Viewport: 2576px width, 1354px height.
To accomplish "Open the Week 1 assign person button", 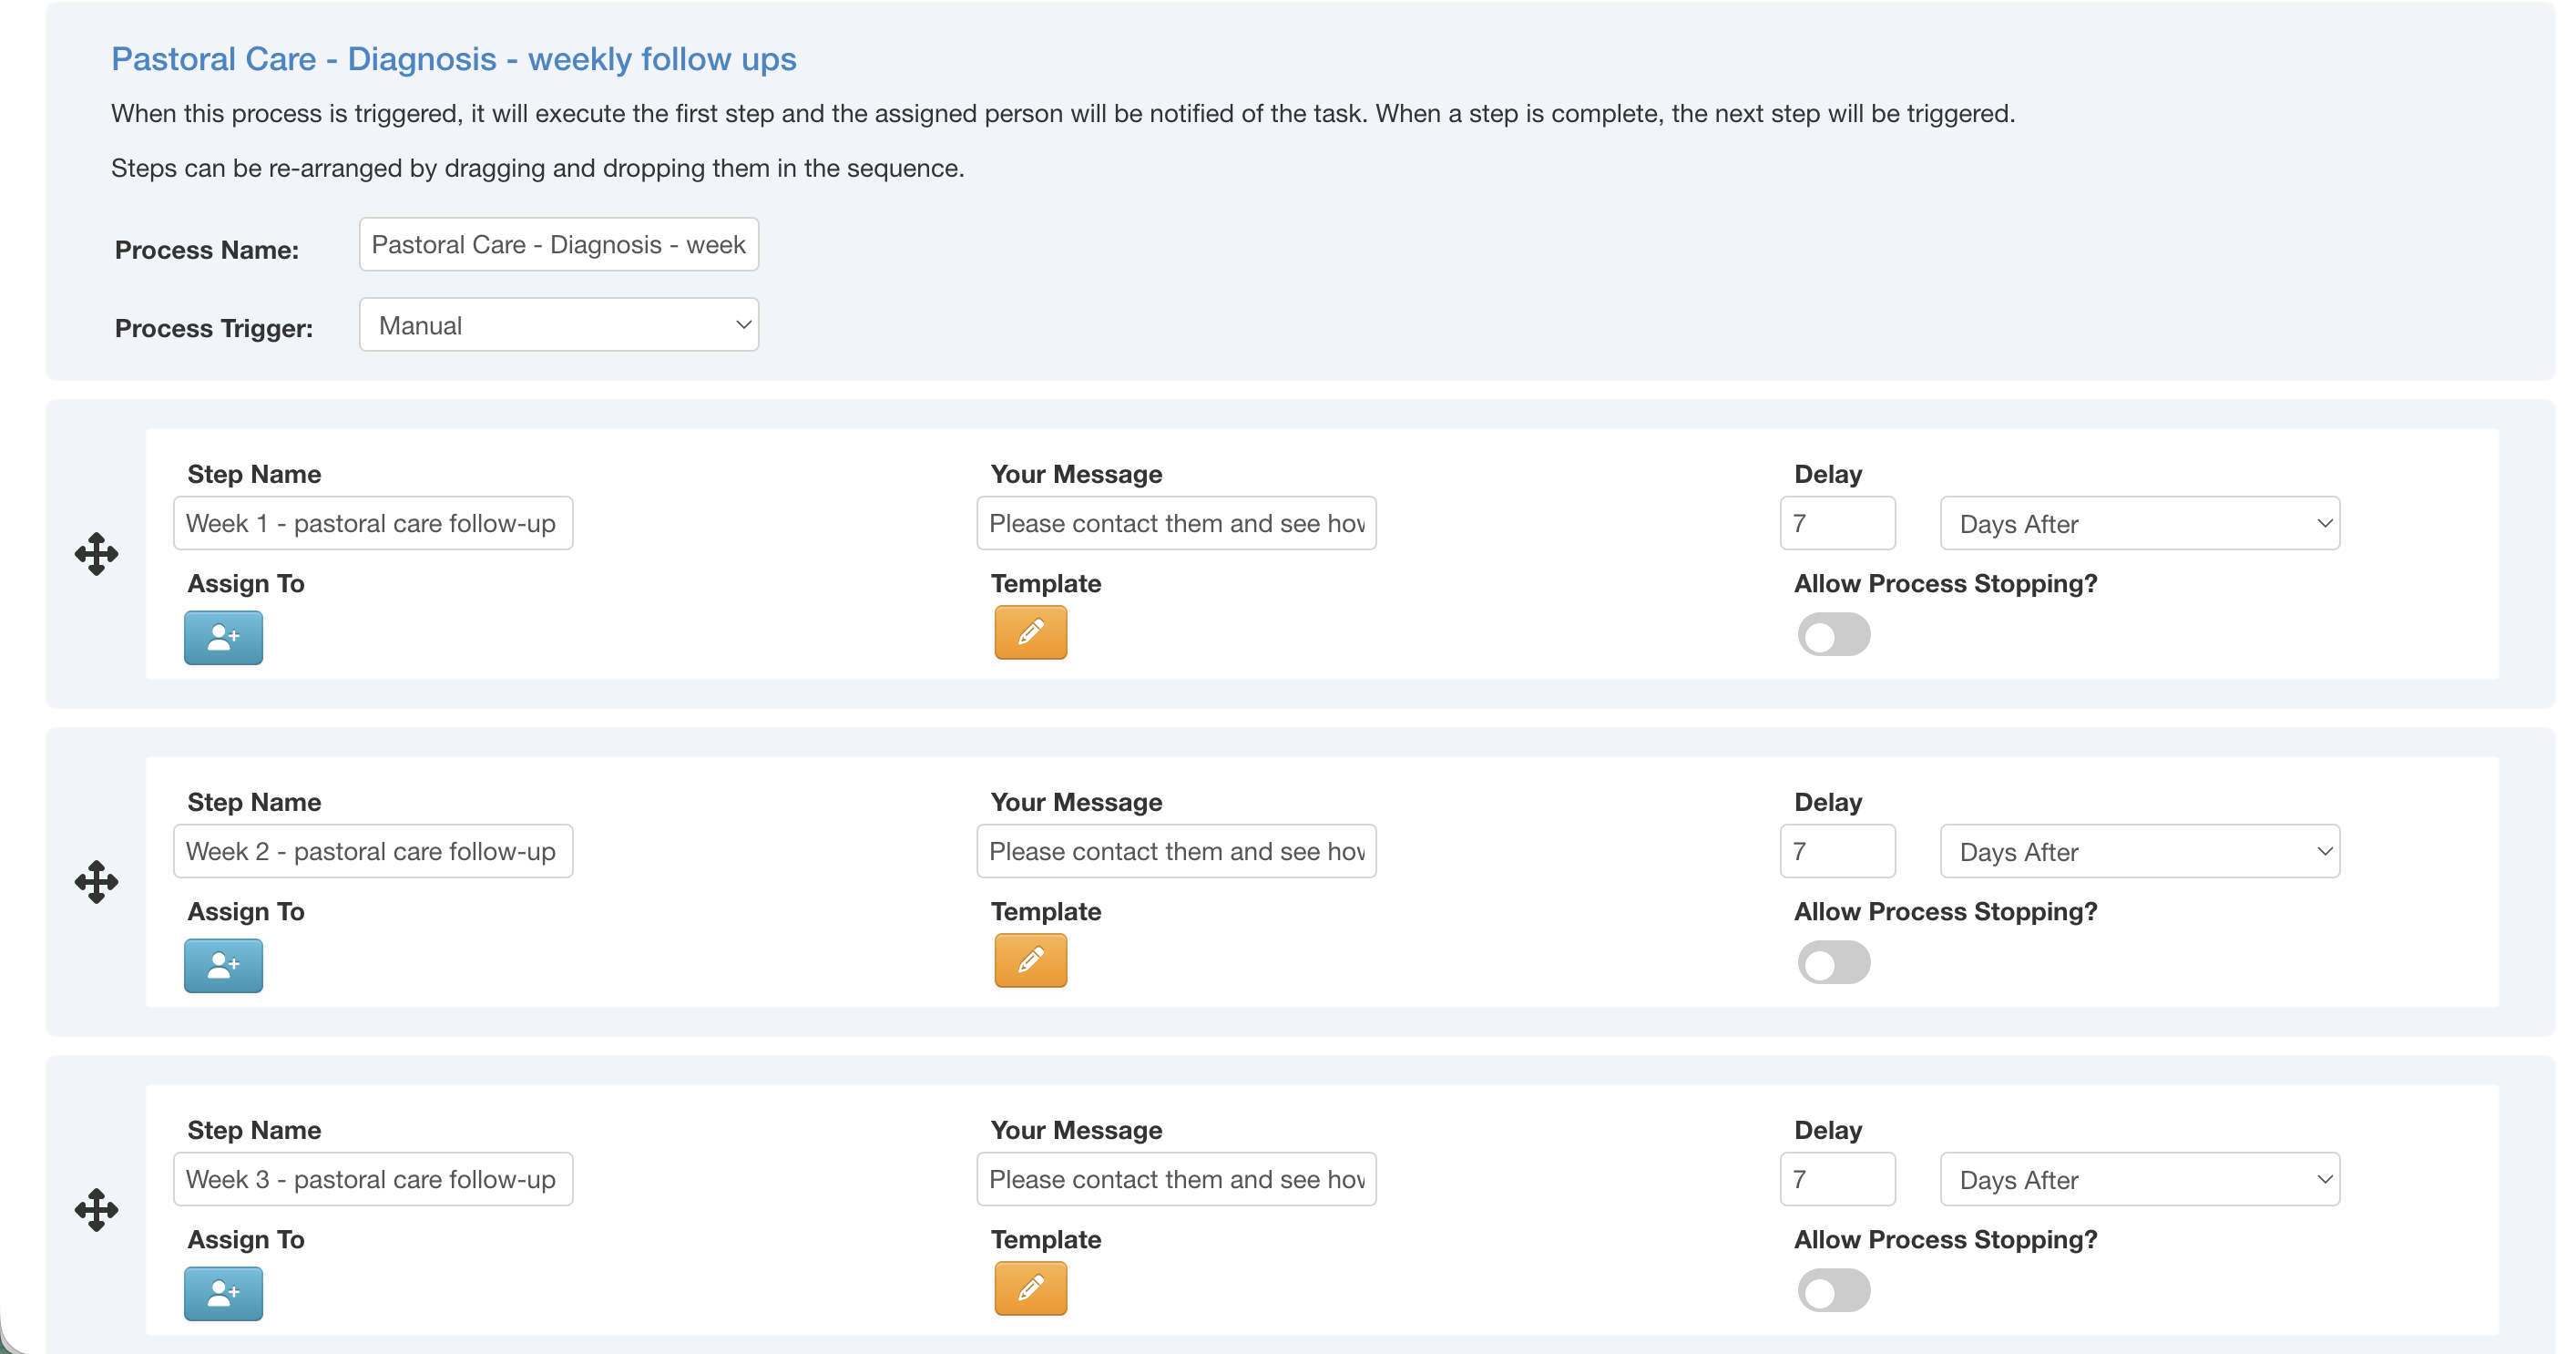I will (x=223, y=637).
